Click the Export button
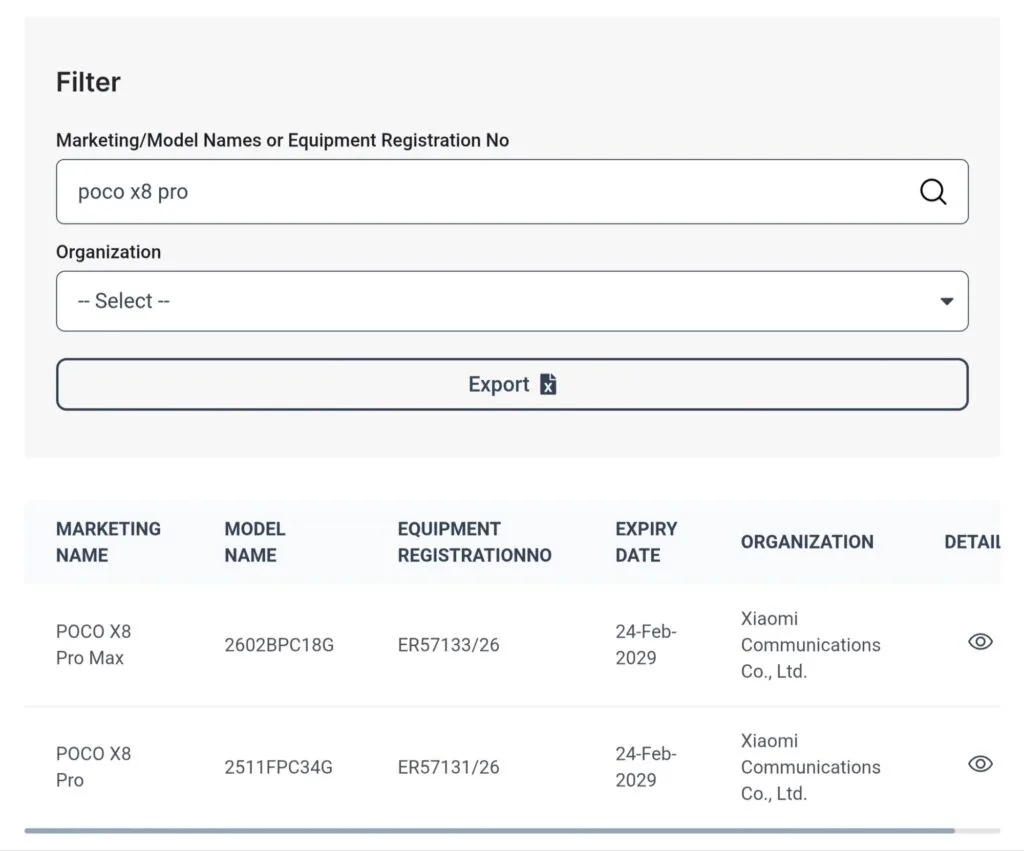This screenshot has height=851, width=1024. point(512,384)
